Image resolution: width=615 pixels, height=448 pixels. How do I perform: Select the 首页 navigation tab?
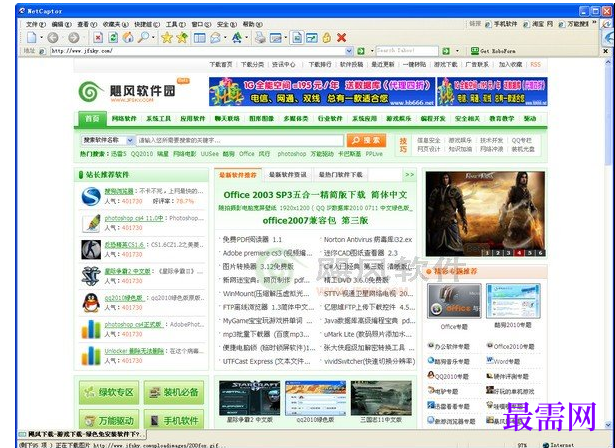coord(92,118)
